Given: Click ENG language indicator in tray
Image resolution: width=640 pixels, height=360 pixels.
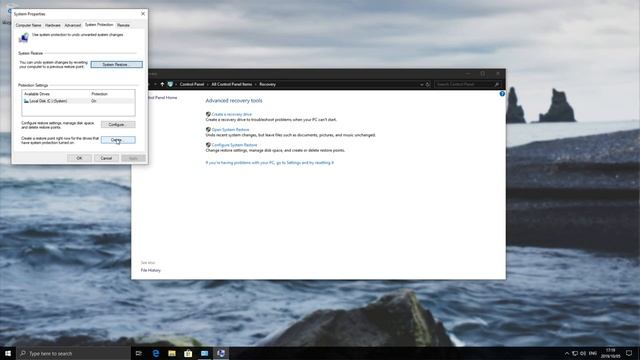Looking at the screenshot, I should click(x=593, y=353).
